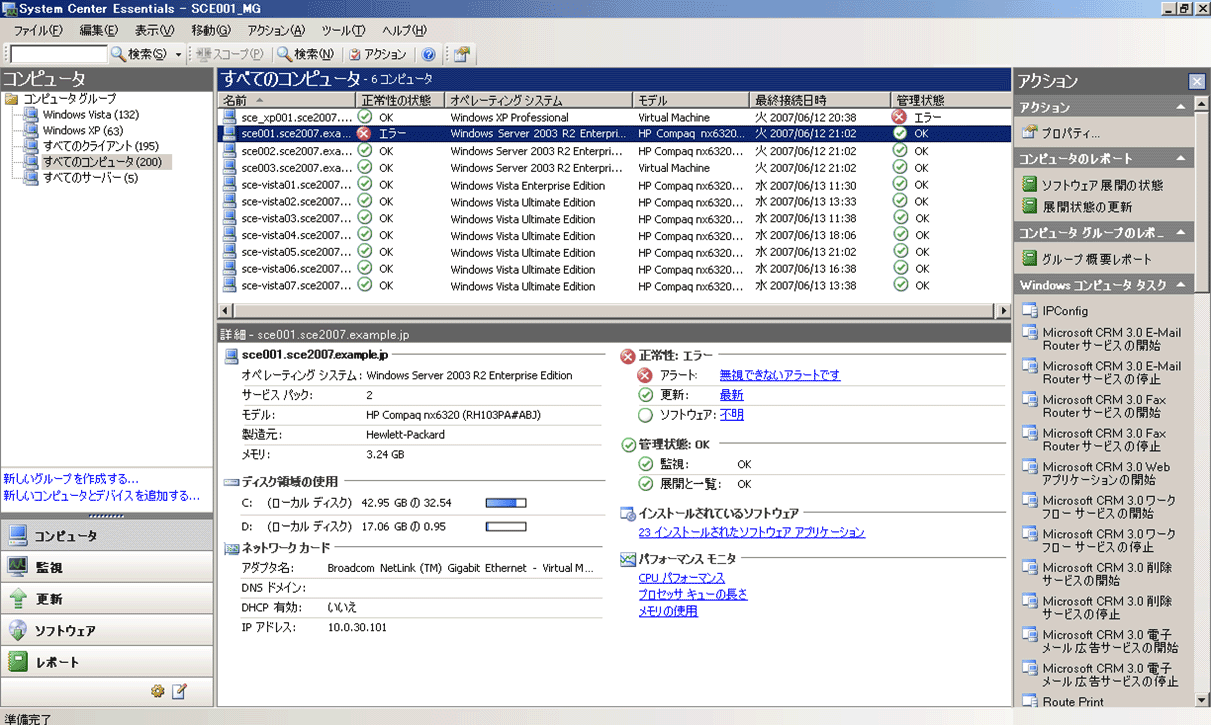Sort by 正常性の状態 column header
Screen dimensions: 1211x725
(400, 100)
